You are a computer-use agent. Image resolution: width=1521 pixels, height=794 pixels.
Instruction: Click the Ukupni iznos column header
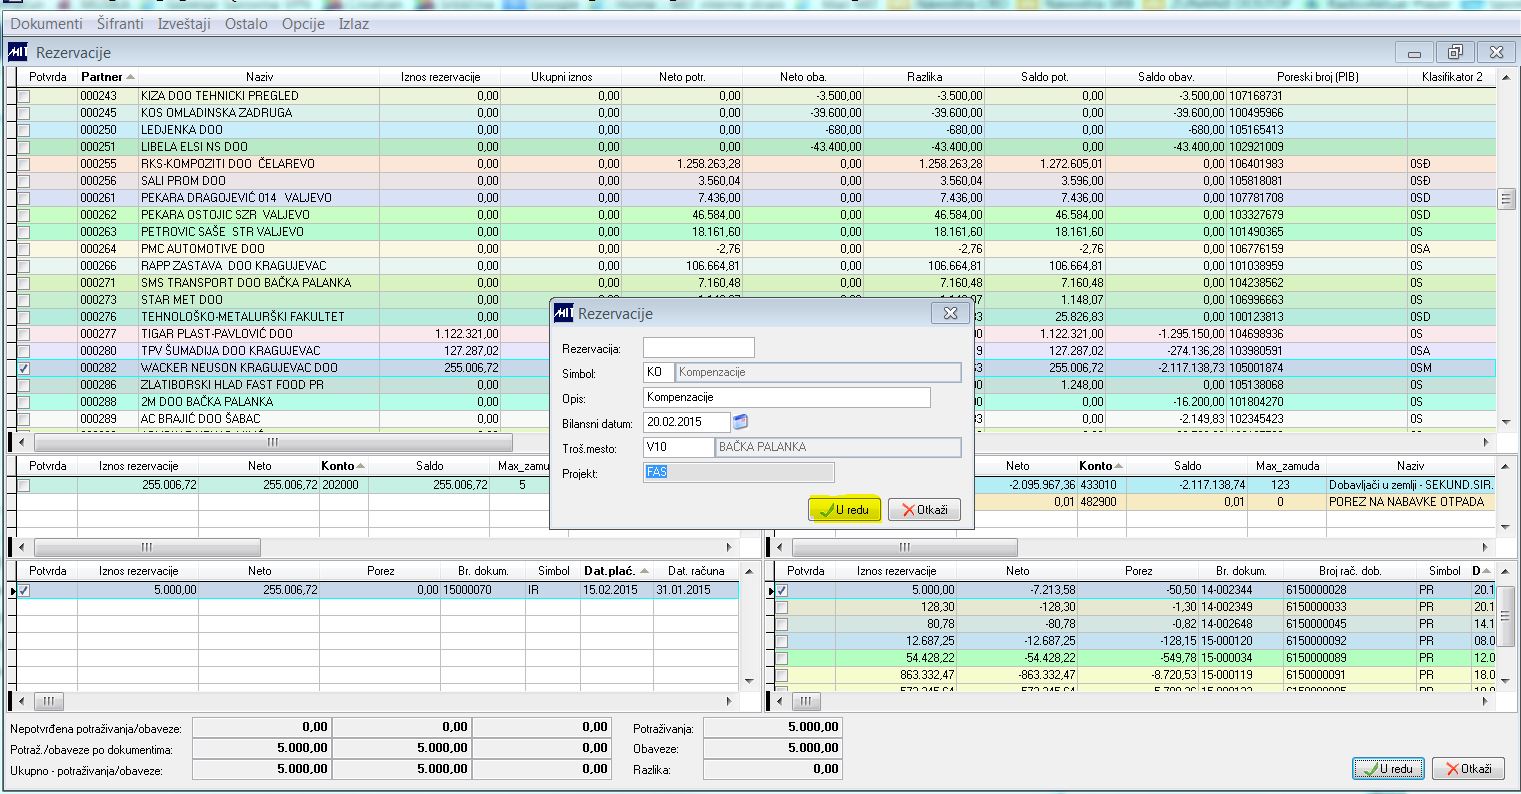tap(561, 77)
